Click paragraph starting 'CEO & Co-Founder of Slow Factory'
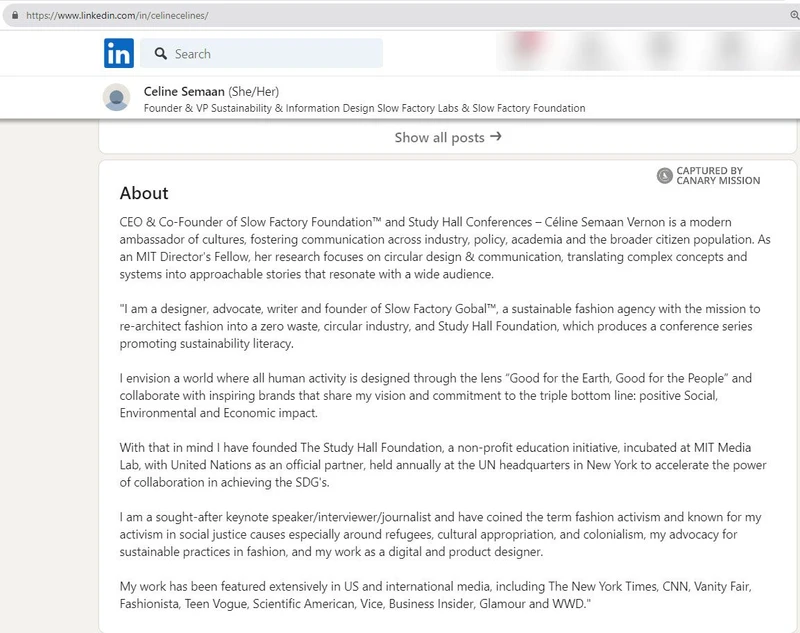Image resolution: width=800 pixels, height=633 pixels. [x=445, y=248]
